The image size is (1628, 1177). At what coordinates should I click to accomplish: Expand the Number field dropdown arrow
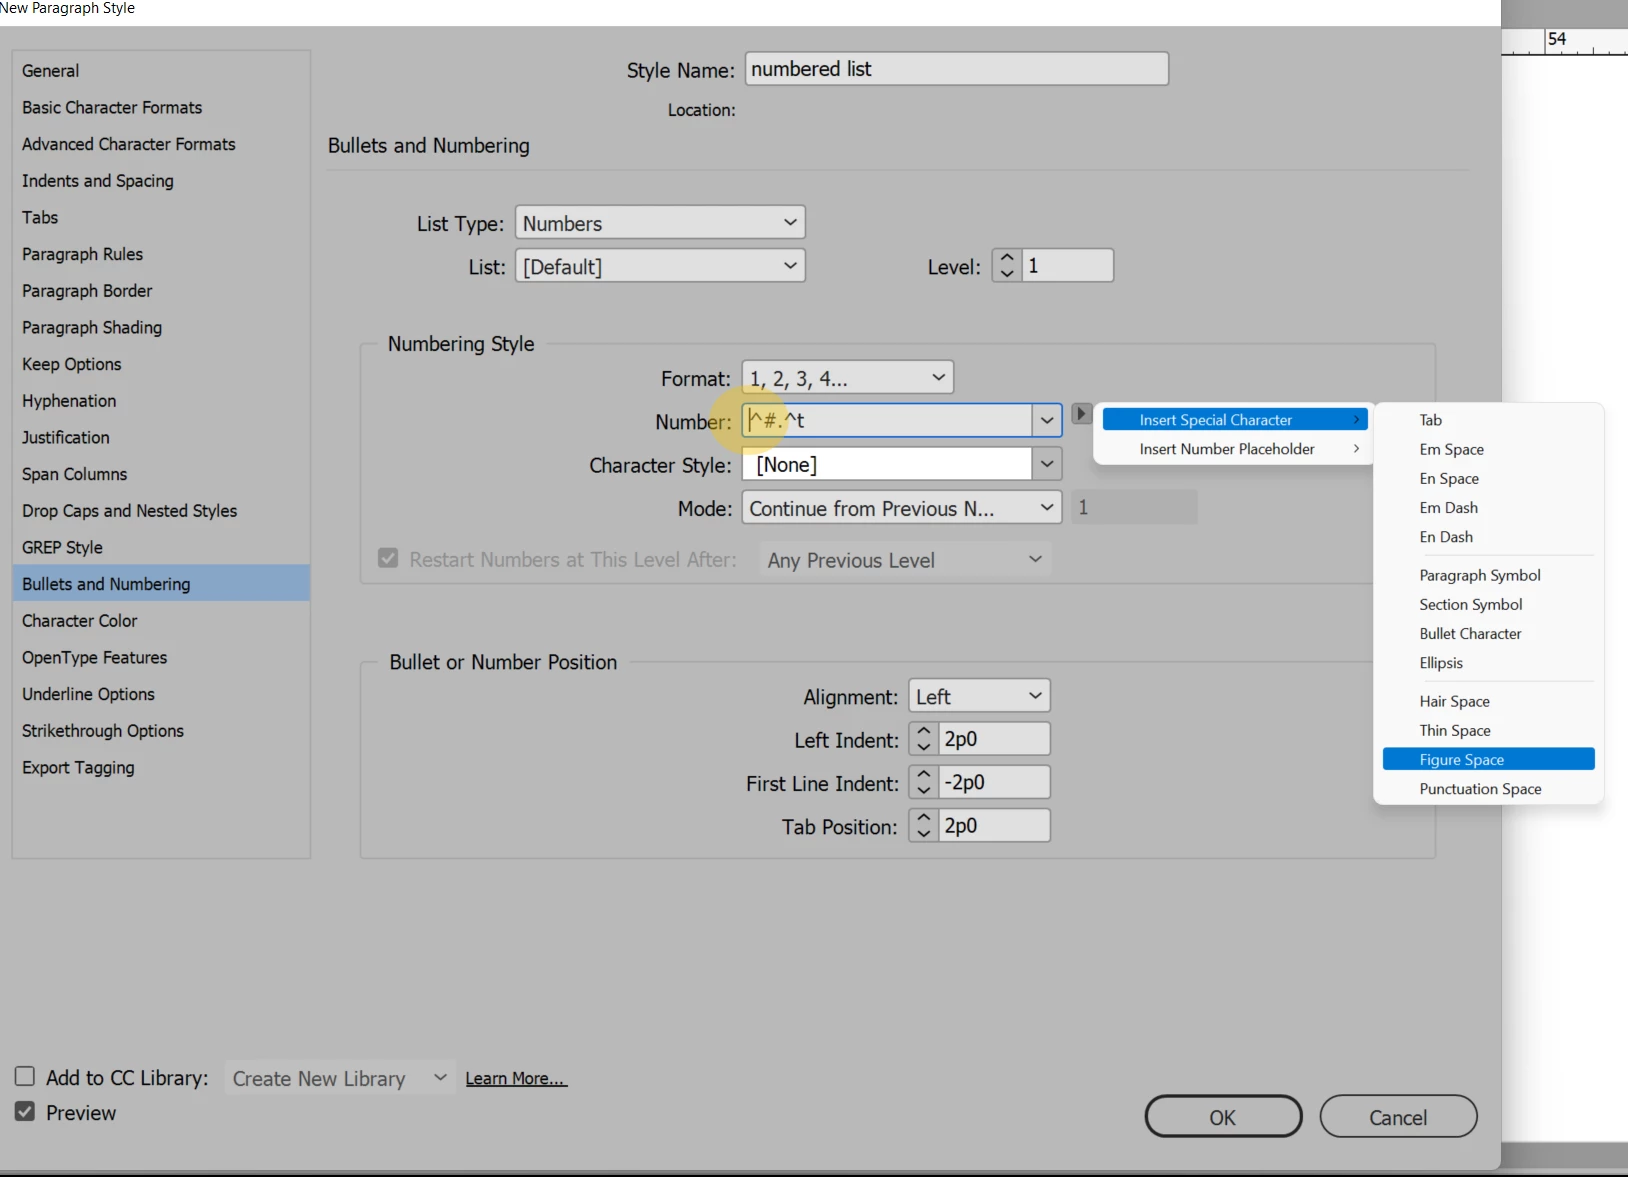pos(1046,420)
